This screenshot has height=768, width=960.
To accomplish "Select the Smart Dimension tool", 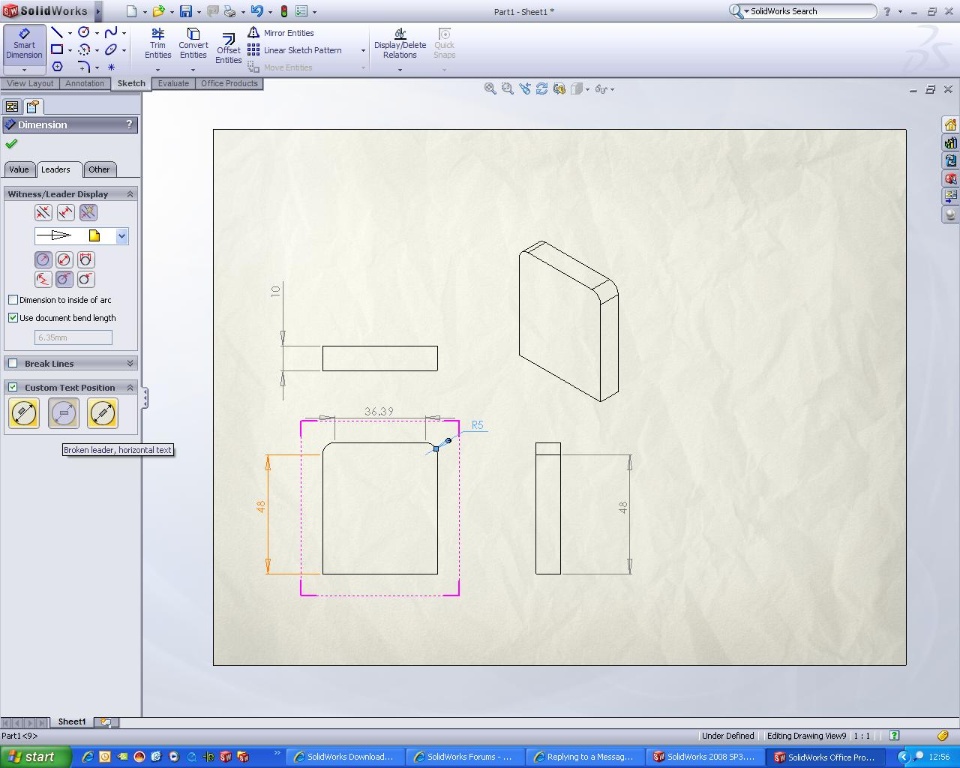I will point(24,43).
